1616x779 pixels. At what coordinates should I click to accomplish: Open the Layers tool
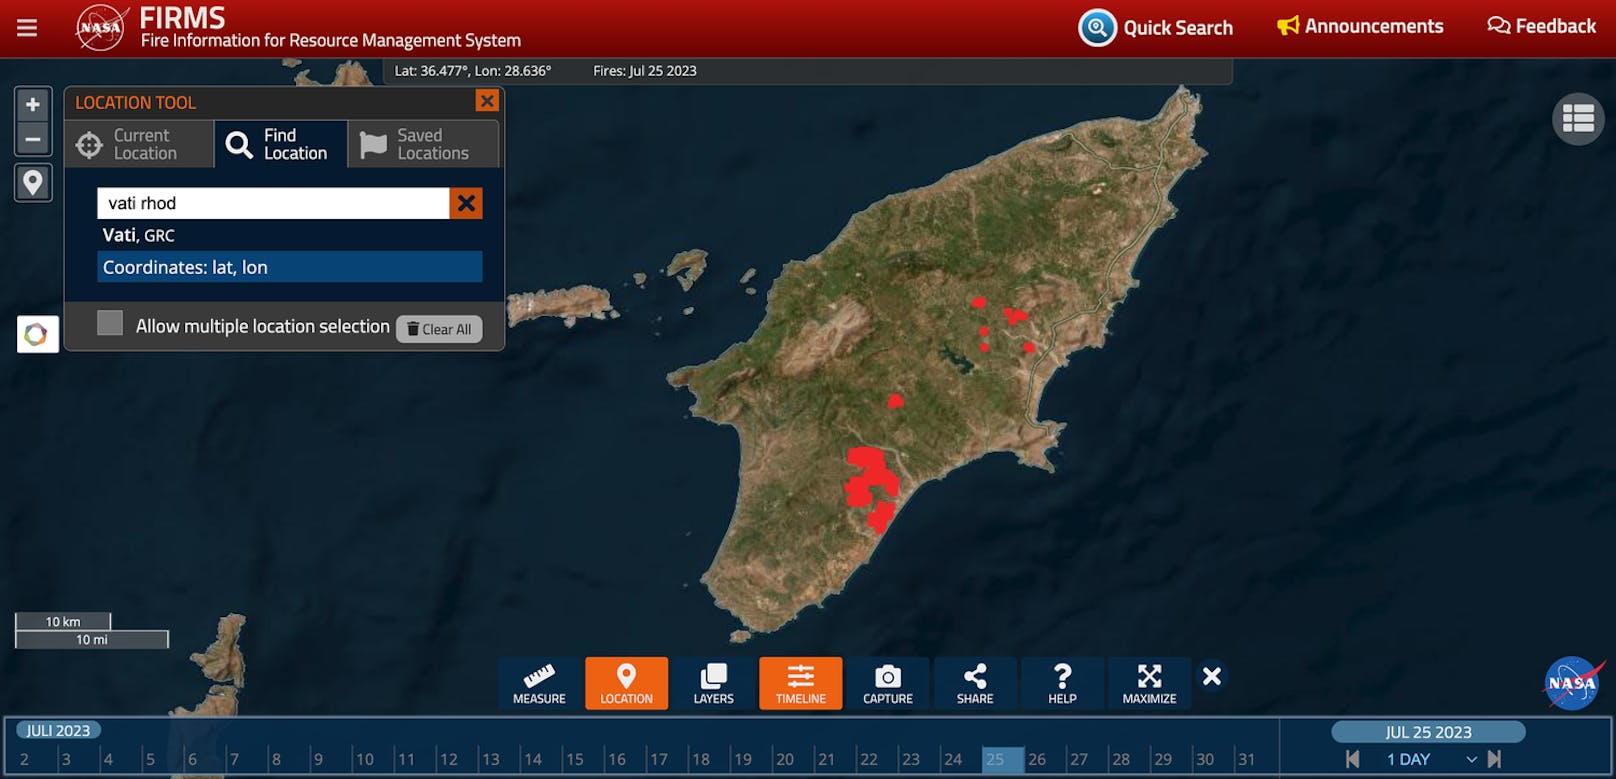point(714,683)
